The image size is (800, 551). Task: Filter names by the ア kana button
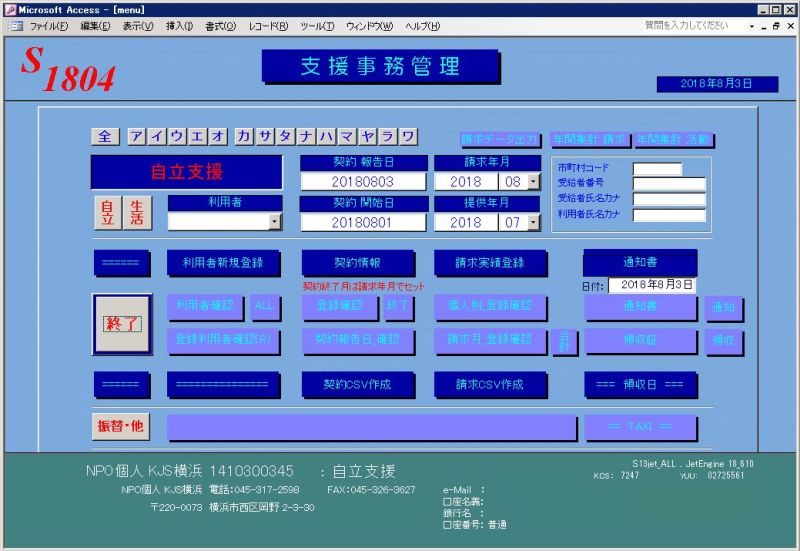coord(137,136)
